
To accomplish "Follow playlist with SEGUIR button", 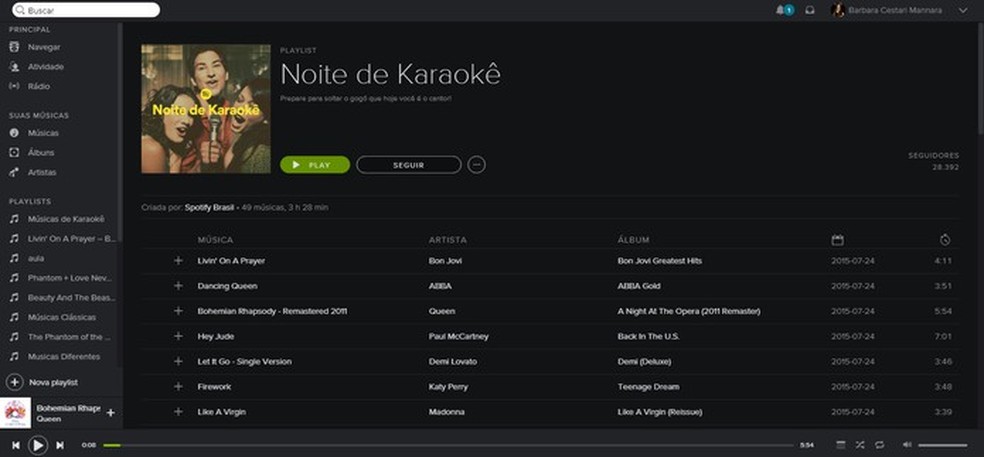I will [x=409, y=165].
